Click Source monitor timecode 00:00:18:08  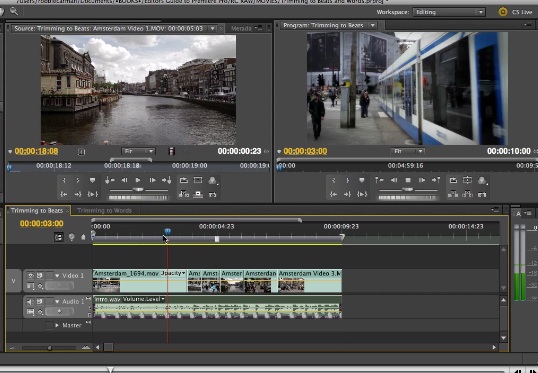36,151
